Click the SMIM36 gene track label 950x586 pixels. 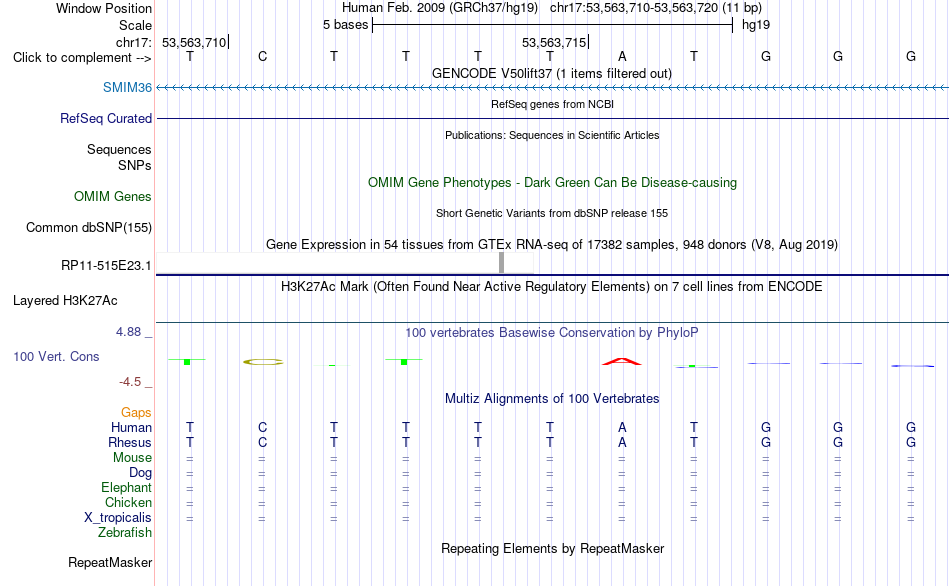coord(127,87)
